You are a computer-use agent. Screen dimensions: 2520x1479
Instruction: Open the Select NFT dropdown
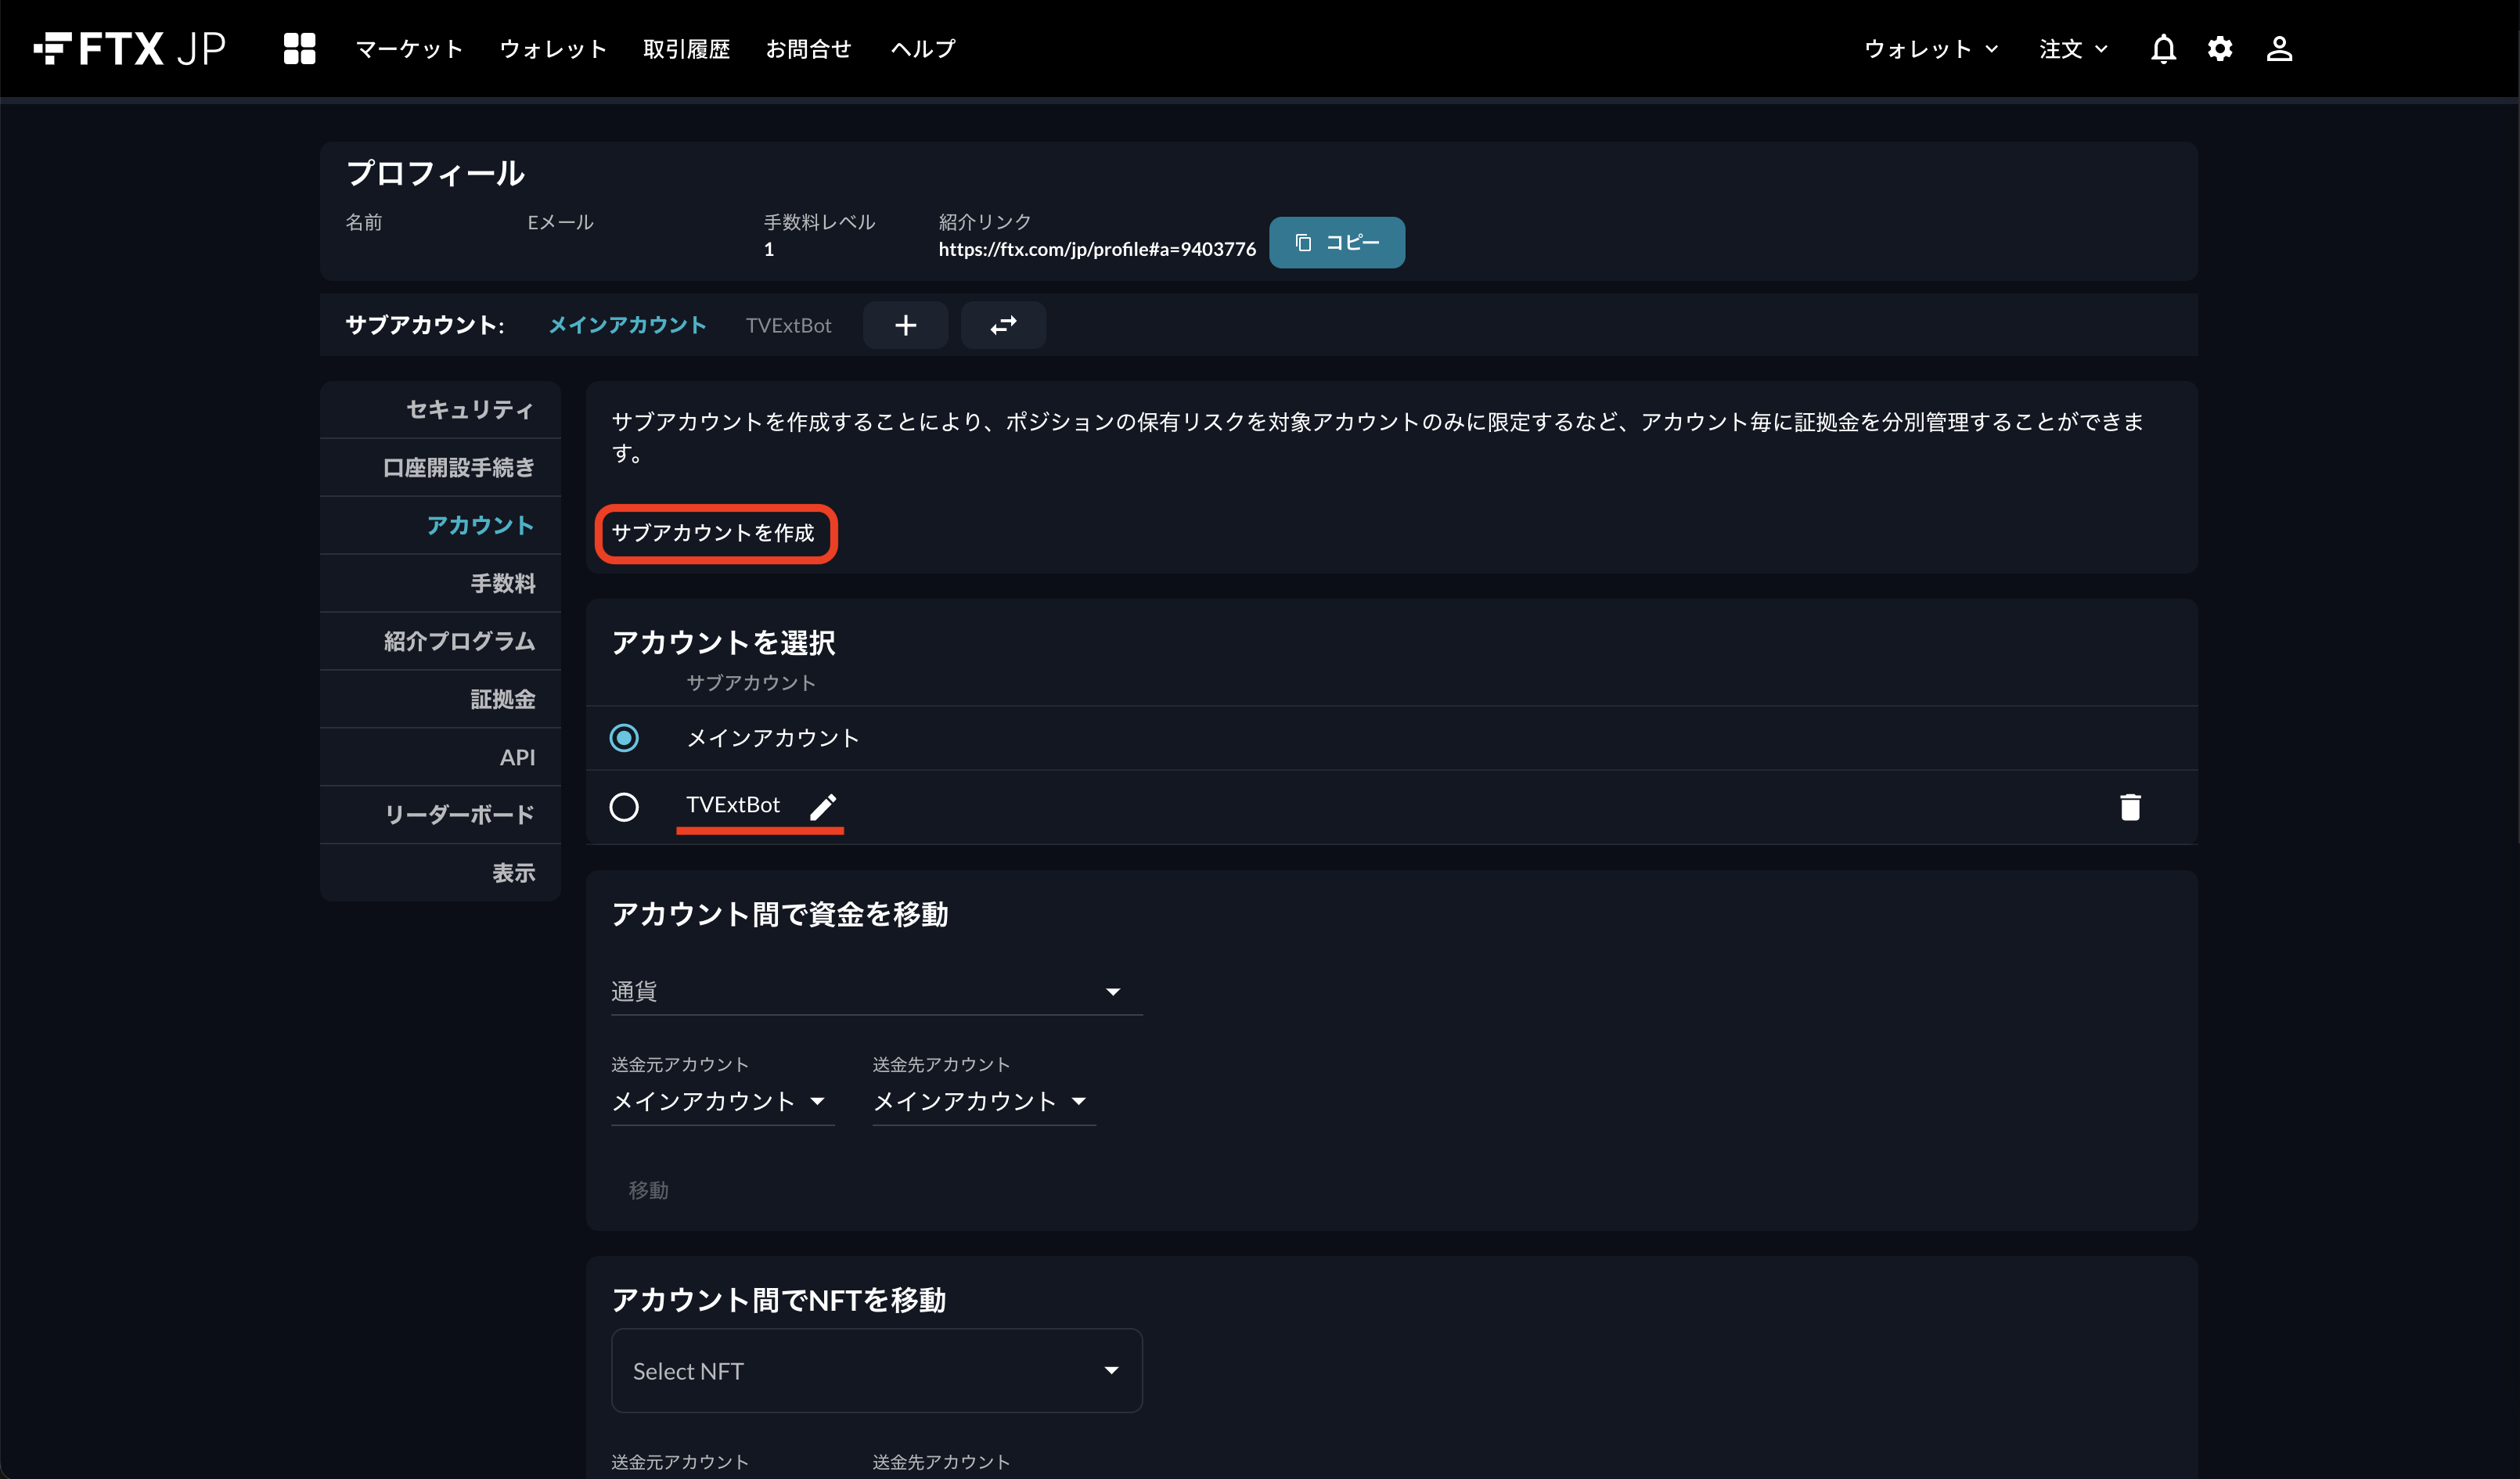(x=876, y=1370)
